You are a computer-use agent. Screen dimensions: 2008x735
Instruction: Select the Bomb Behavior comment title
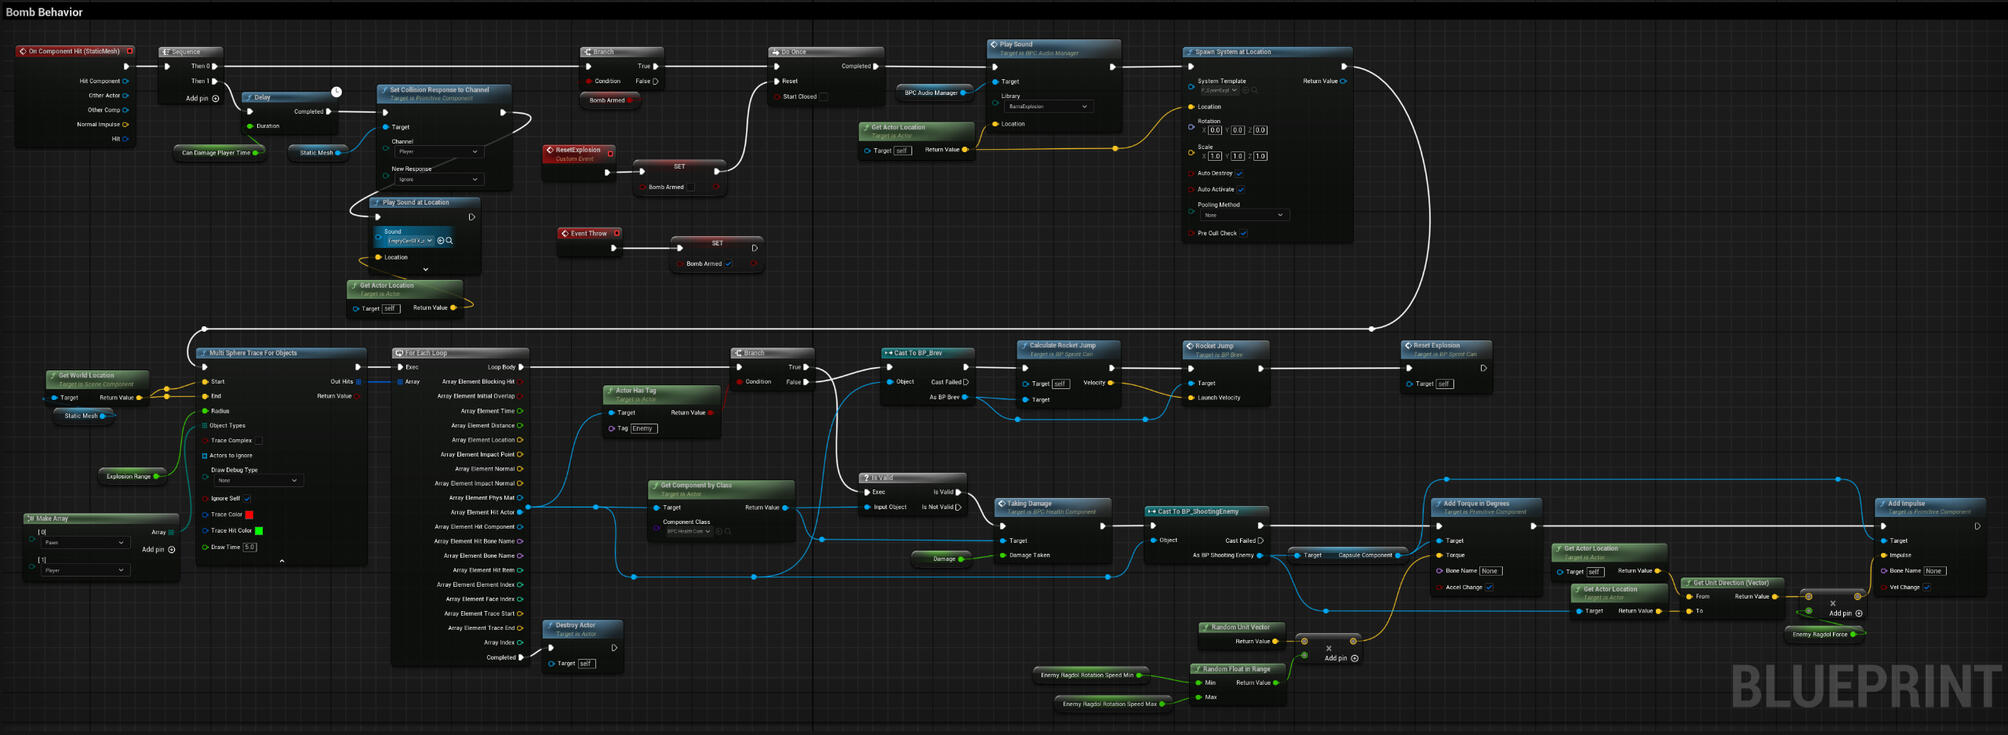point(45,12)
